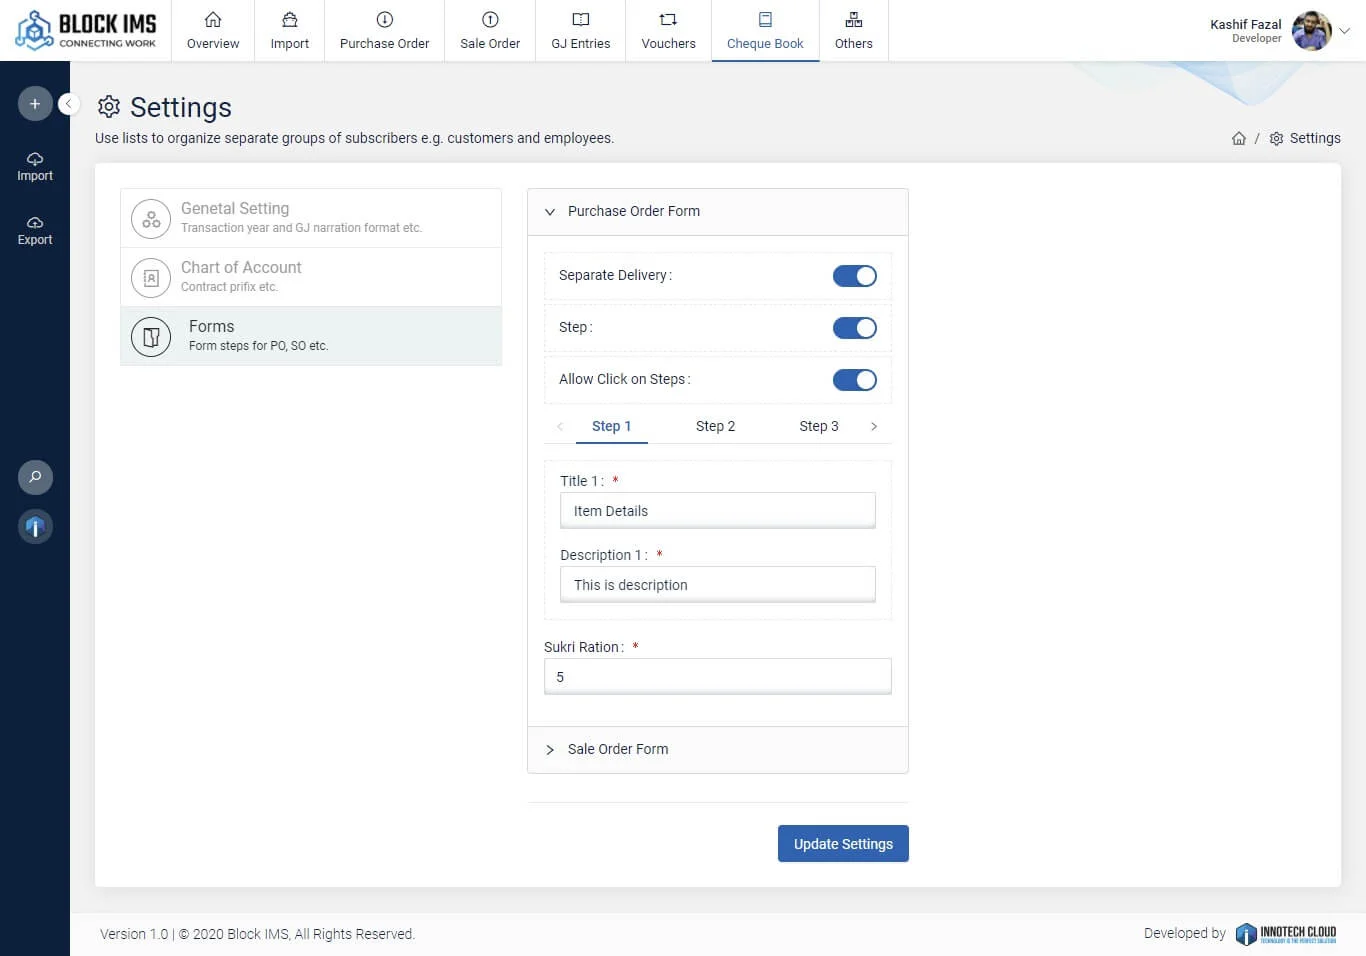
Task: Disable the Separate Delivery toggle
Action: tap(854, 276)
